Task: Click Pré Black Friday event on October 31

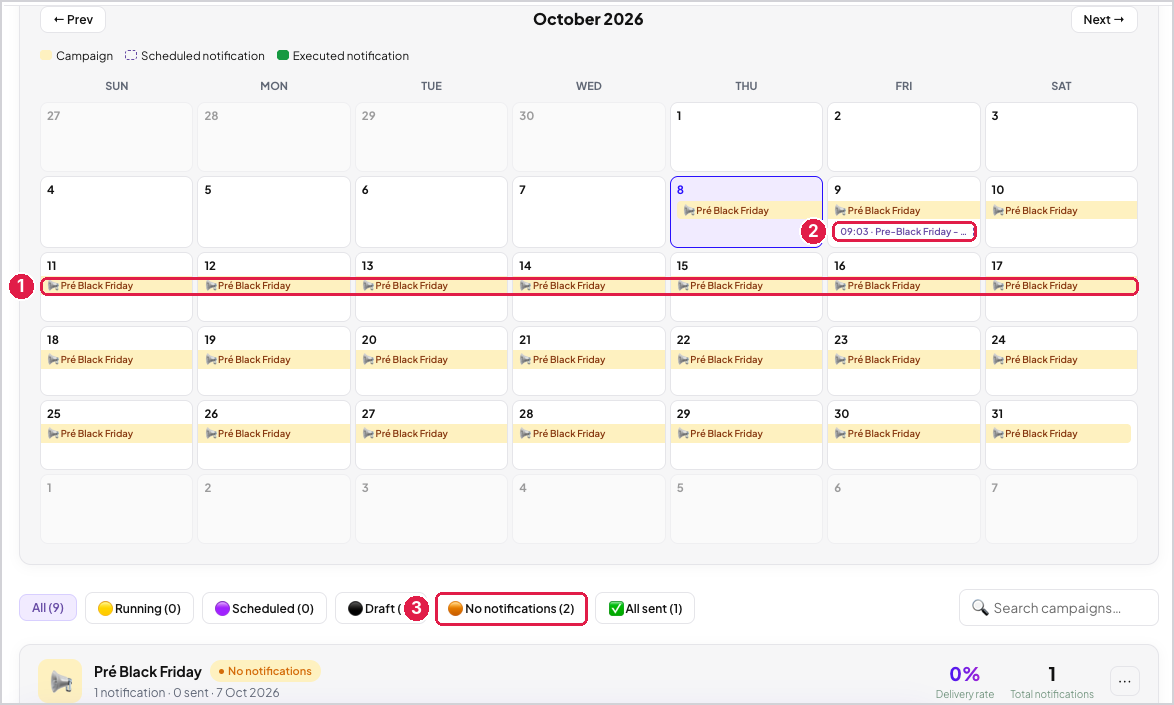Action: click(x=1058, y=433)
